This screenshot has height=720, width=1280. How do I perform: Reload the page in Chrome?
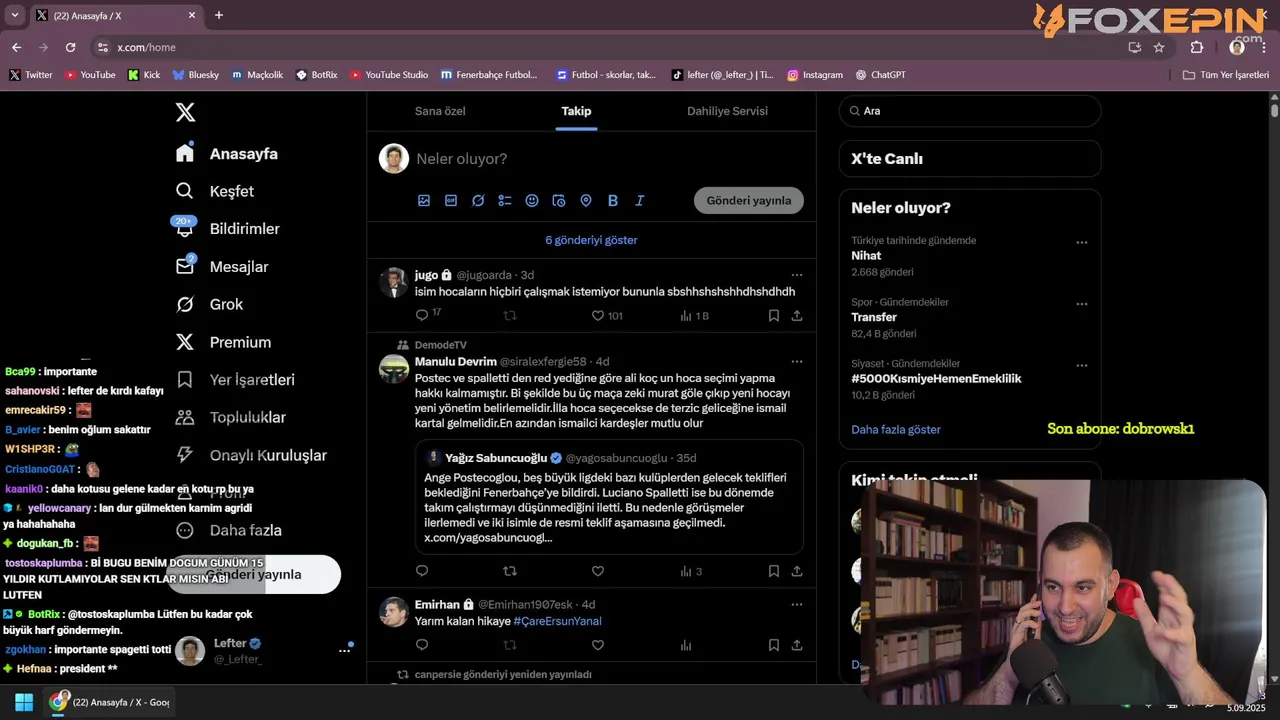click(x=70, y=47)
